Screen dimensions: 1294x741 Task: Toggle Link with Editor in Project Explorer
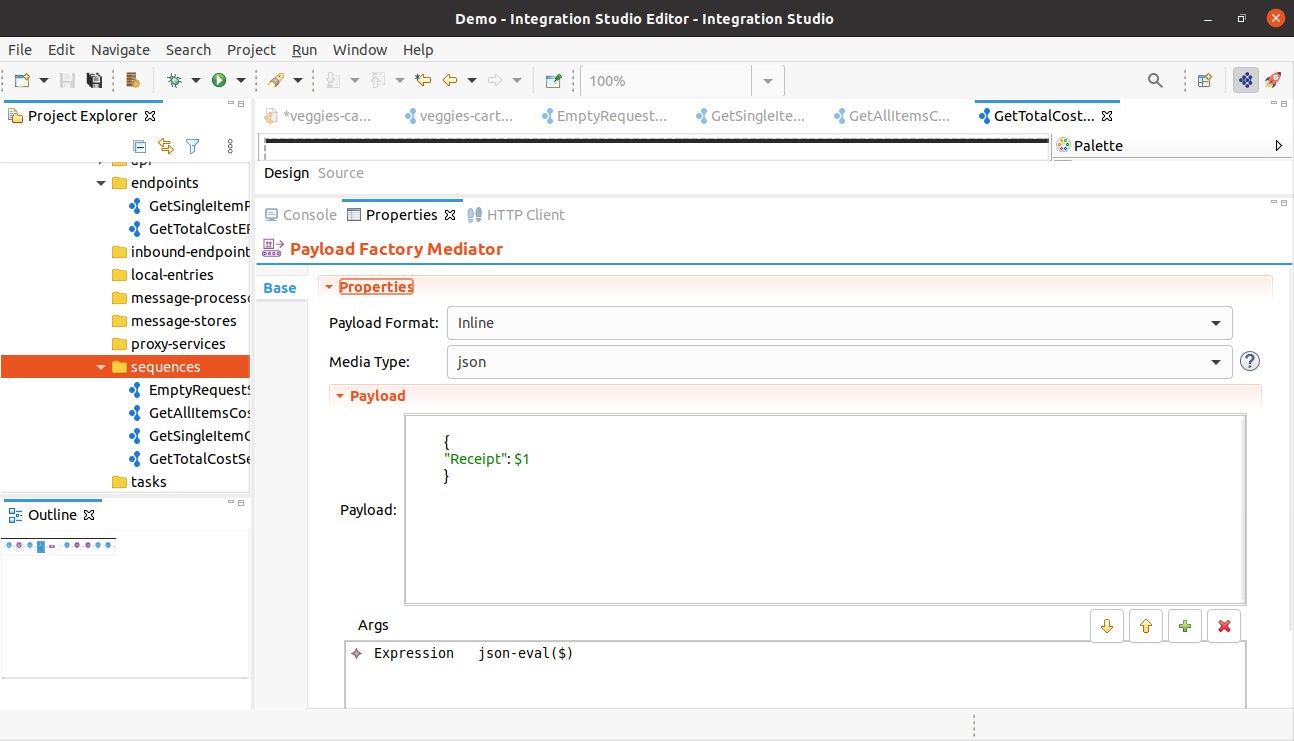point(166,146)
